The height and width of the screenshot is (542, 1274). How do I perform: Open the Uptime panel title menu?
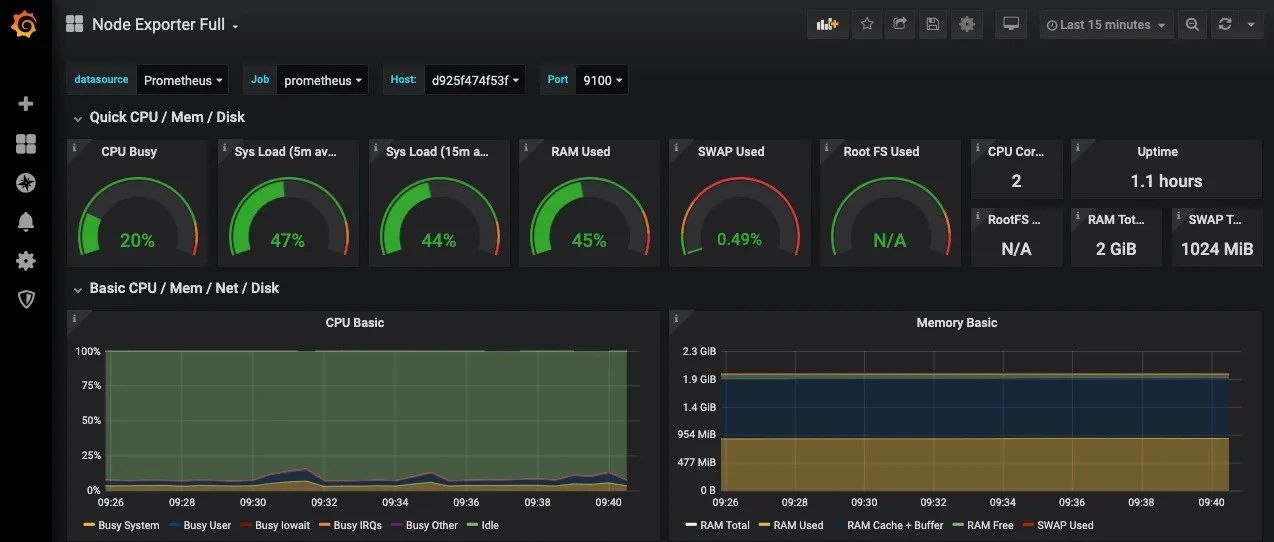pyautogui.click(x=1157, y=152)
